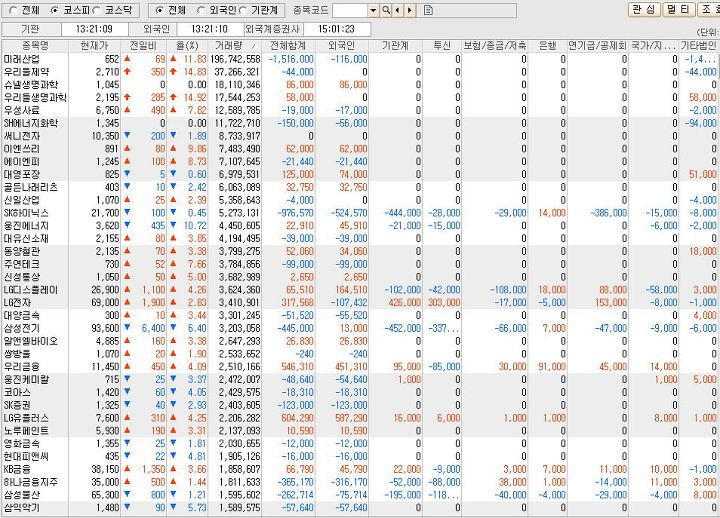
Task: Sort by the 투신 column header
Action: (442, 45)
